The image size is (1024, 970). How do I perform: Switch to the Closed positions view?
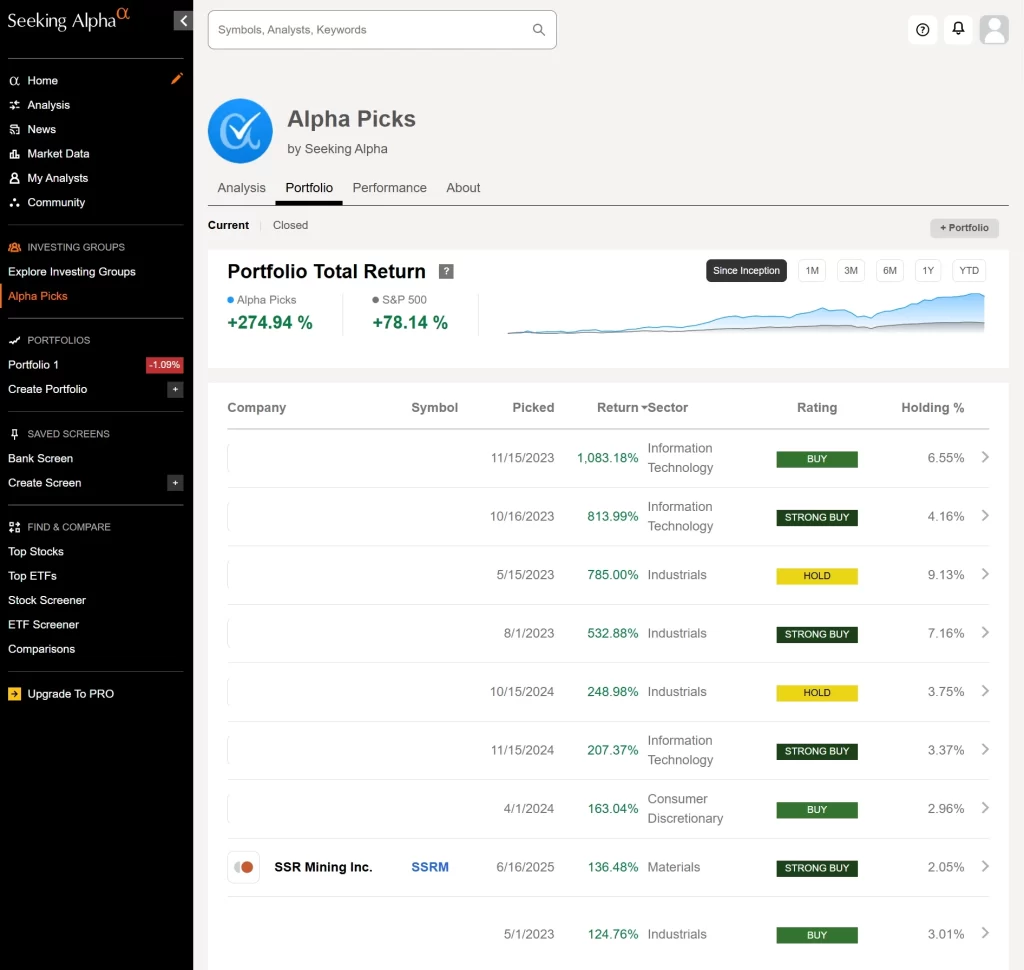(290, 225)
